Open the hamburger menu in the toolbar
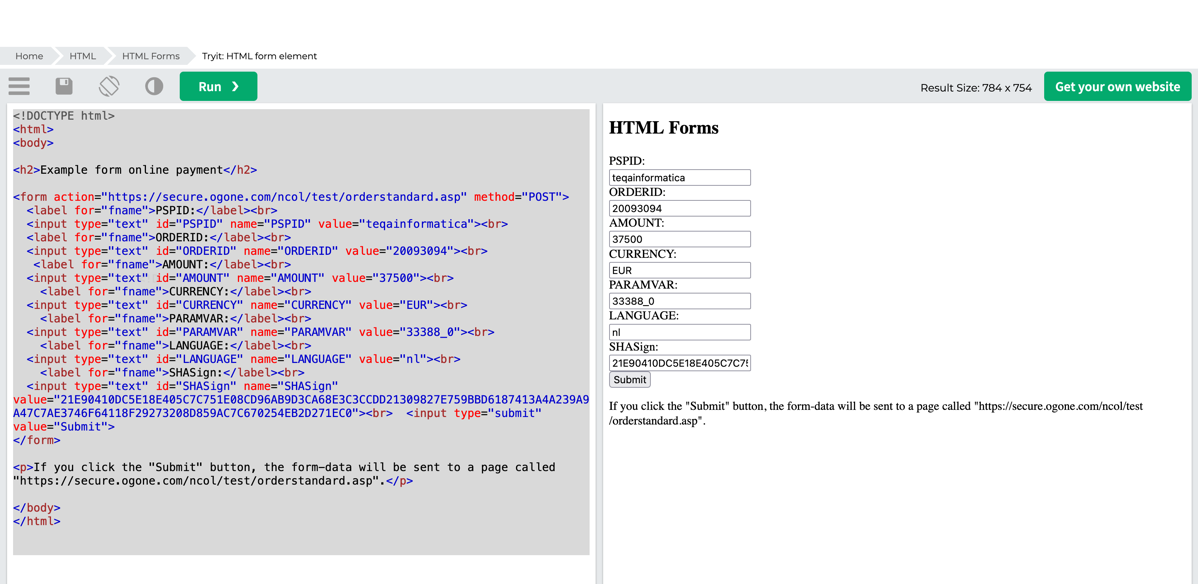The width and height of the screenshot is (1198, 584). click(x=19, y=86)
